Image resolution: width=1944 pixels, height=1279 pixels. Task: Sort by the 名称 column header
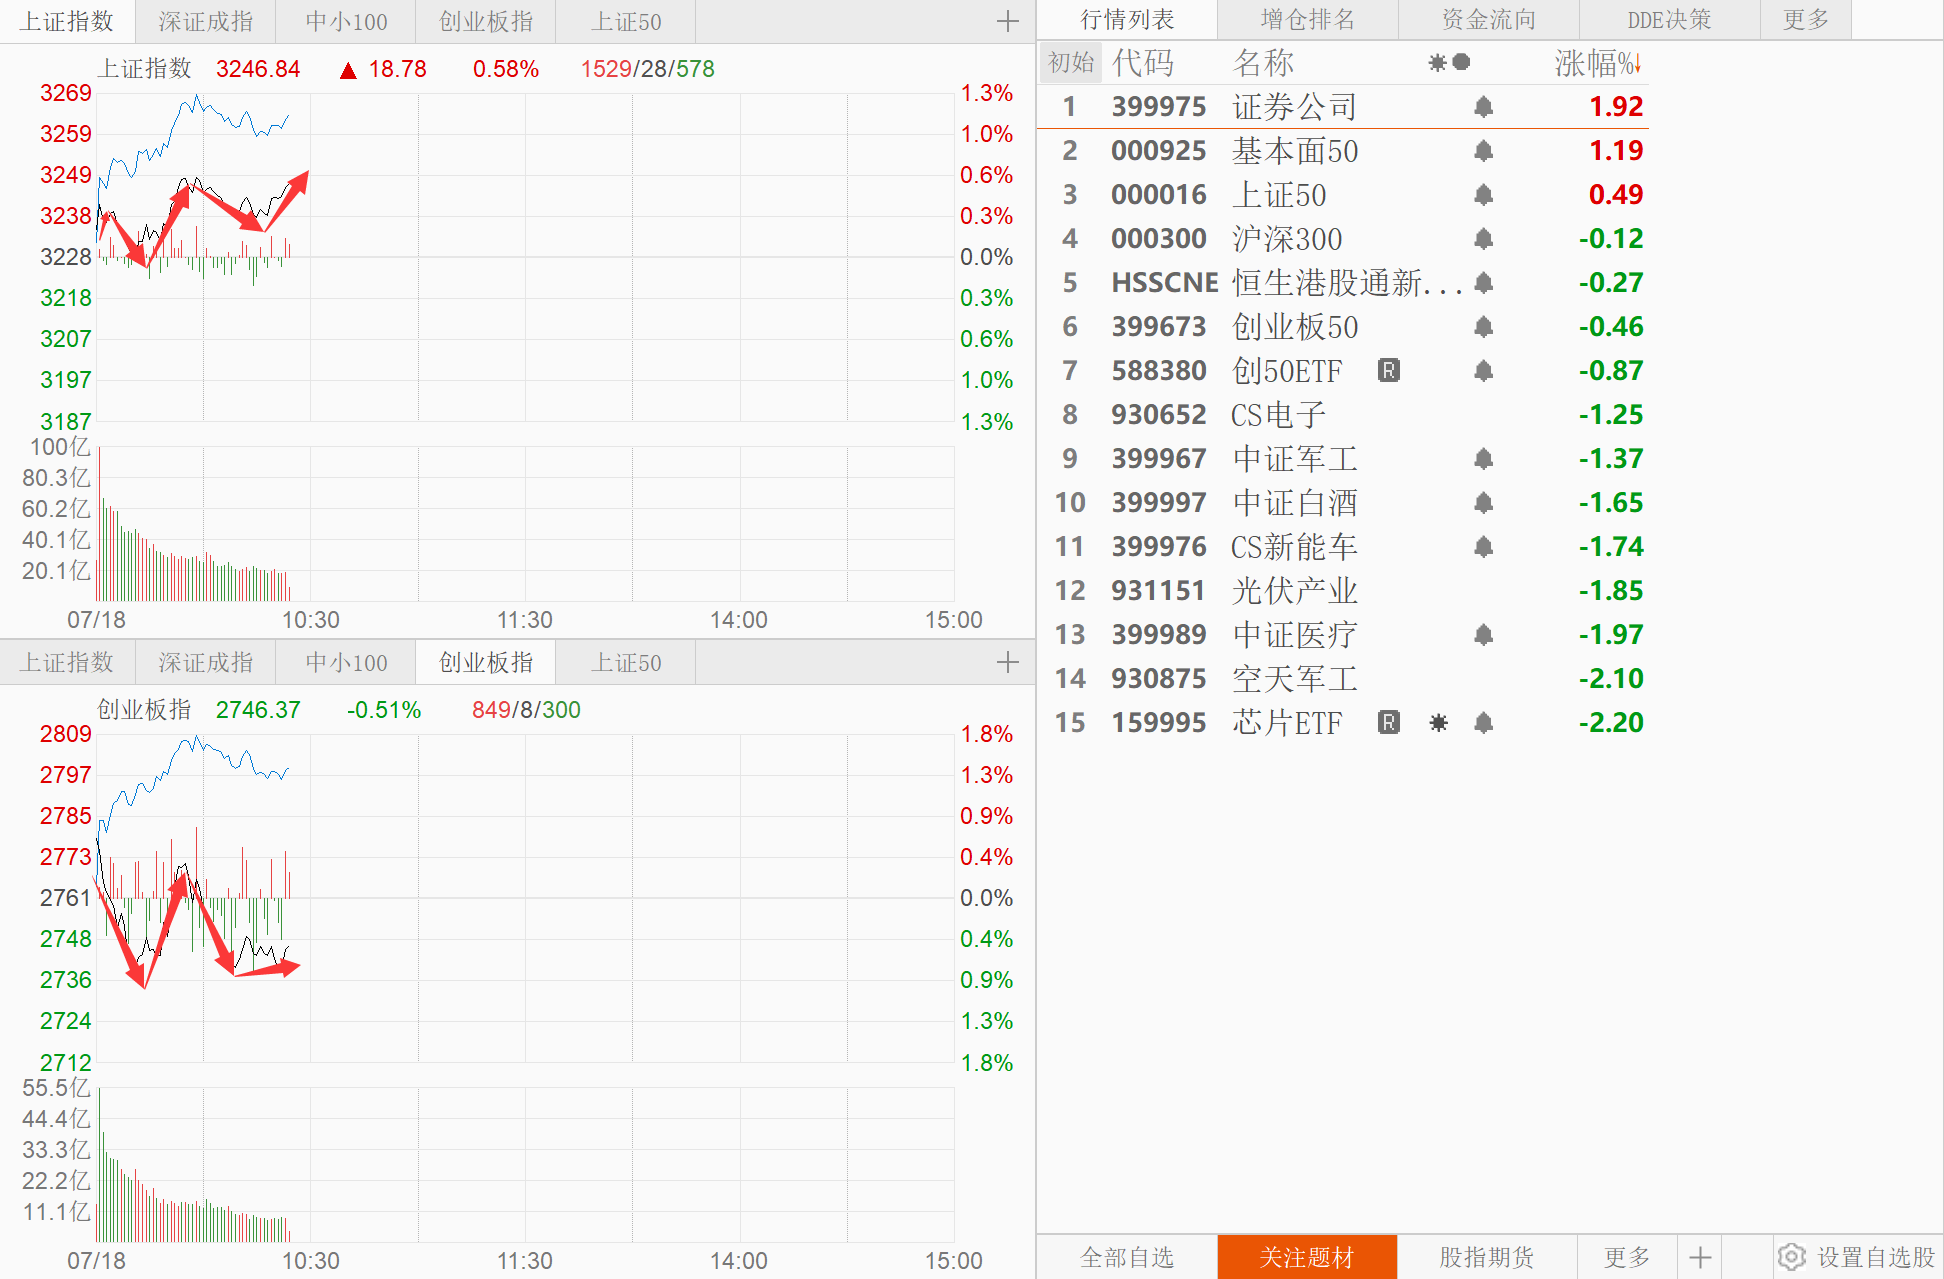point(1264,63)
